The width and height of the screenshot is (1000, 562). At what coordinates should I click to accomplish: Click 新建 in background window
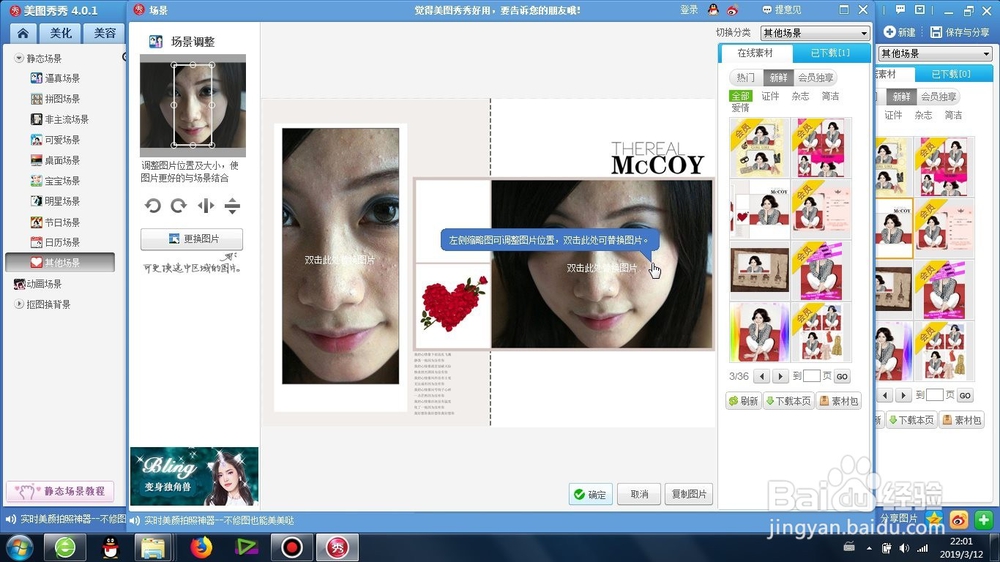click(x=900, y=32)
